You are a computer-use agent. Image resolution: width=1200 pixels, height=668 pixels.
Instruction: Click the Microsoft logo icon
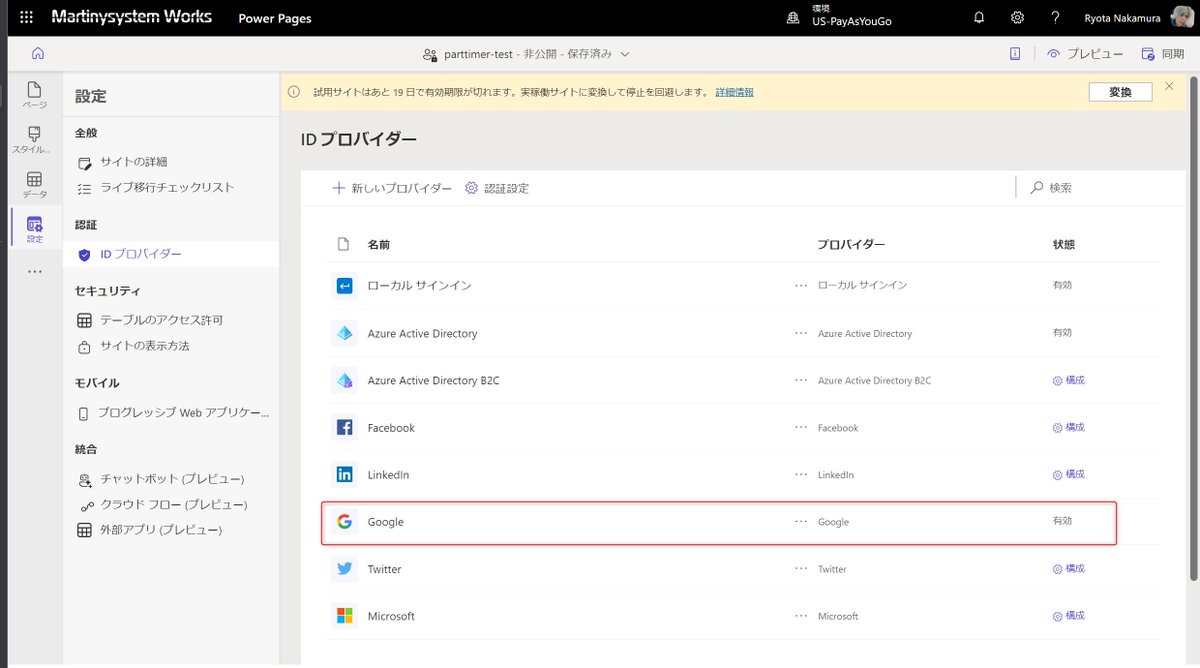pyautogui.click(x=344, y=616)
